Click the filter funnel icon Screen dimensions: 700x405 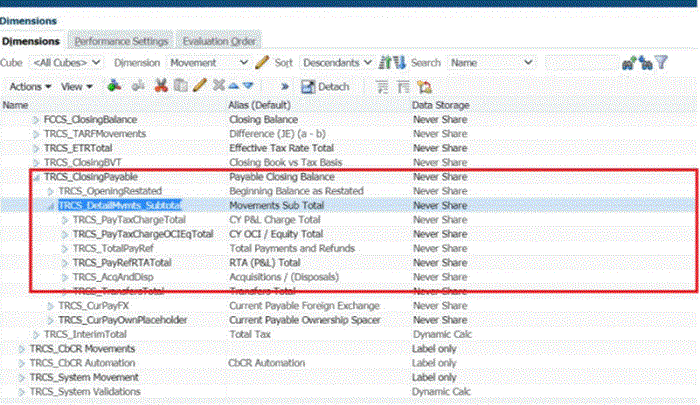662,62
